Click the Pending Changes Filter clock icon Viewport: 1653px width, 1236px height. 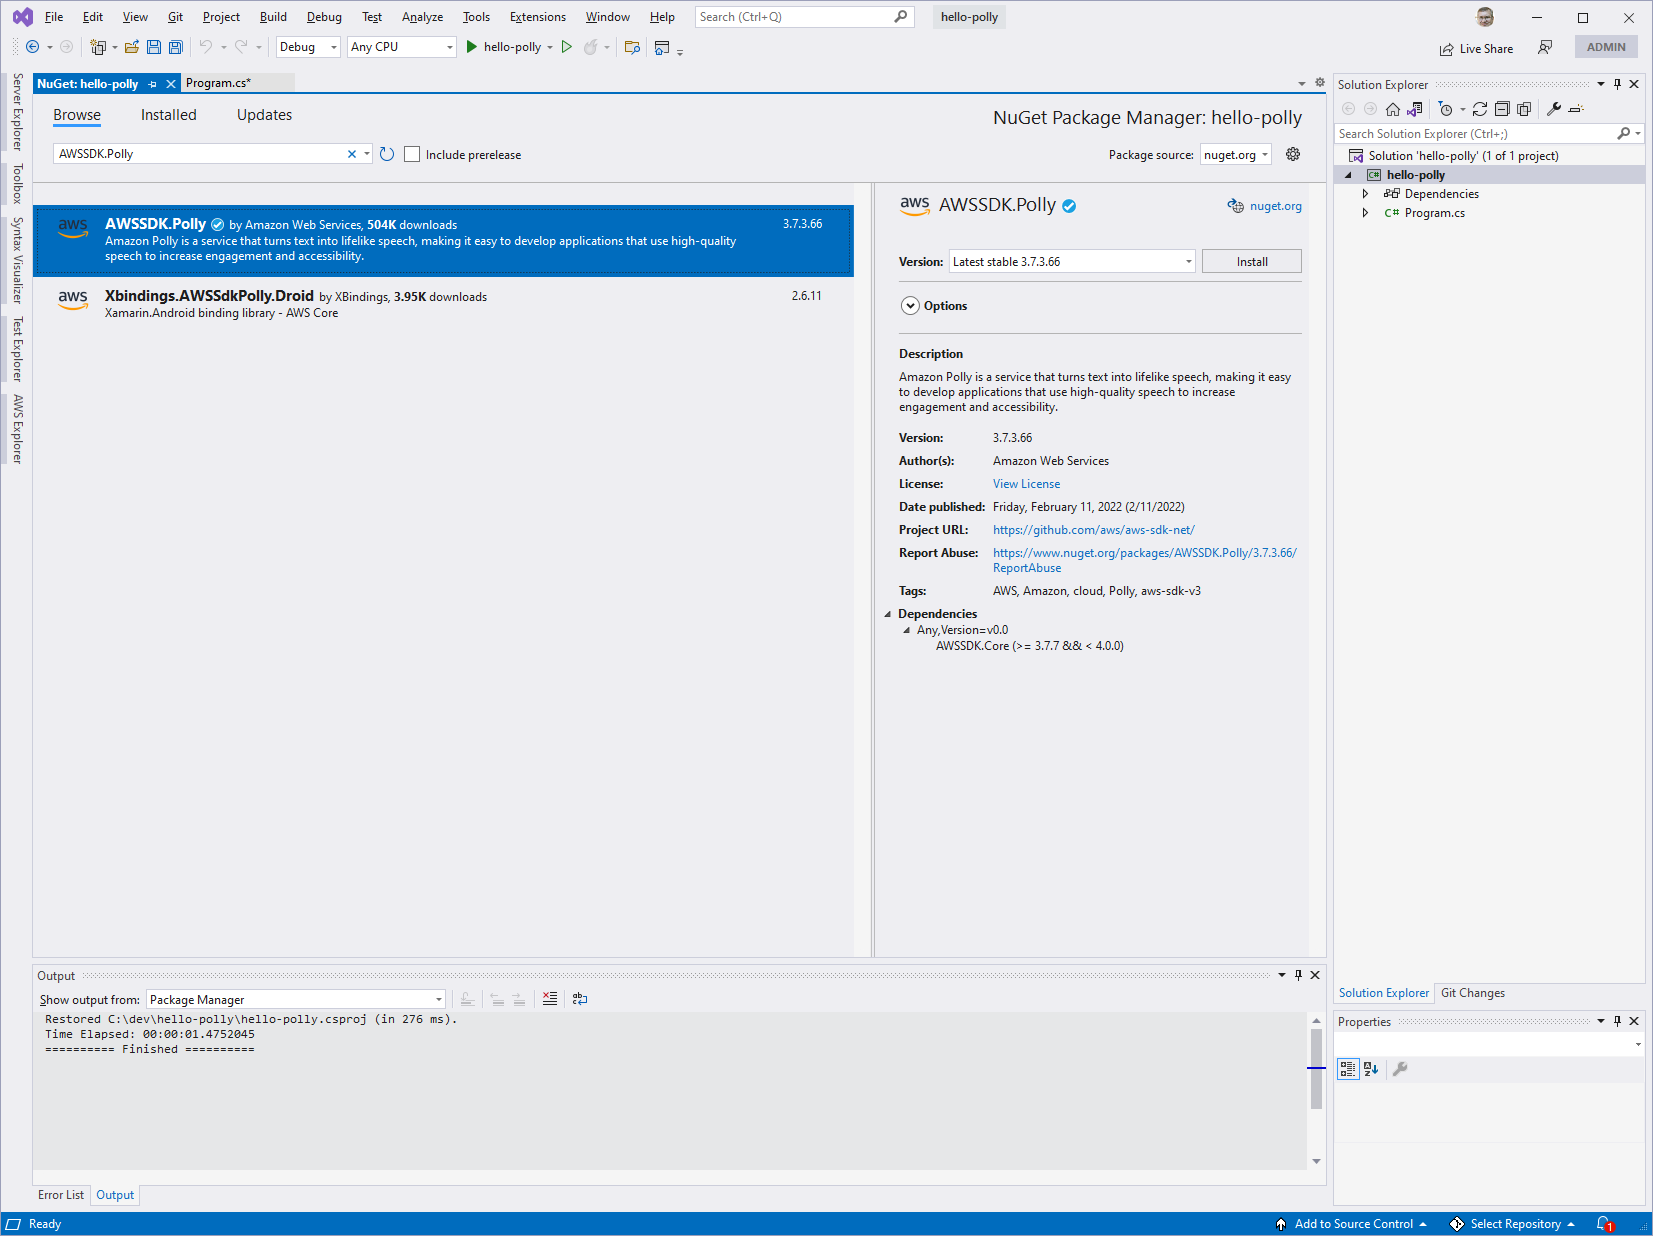pos(1445,109)
